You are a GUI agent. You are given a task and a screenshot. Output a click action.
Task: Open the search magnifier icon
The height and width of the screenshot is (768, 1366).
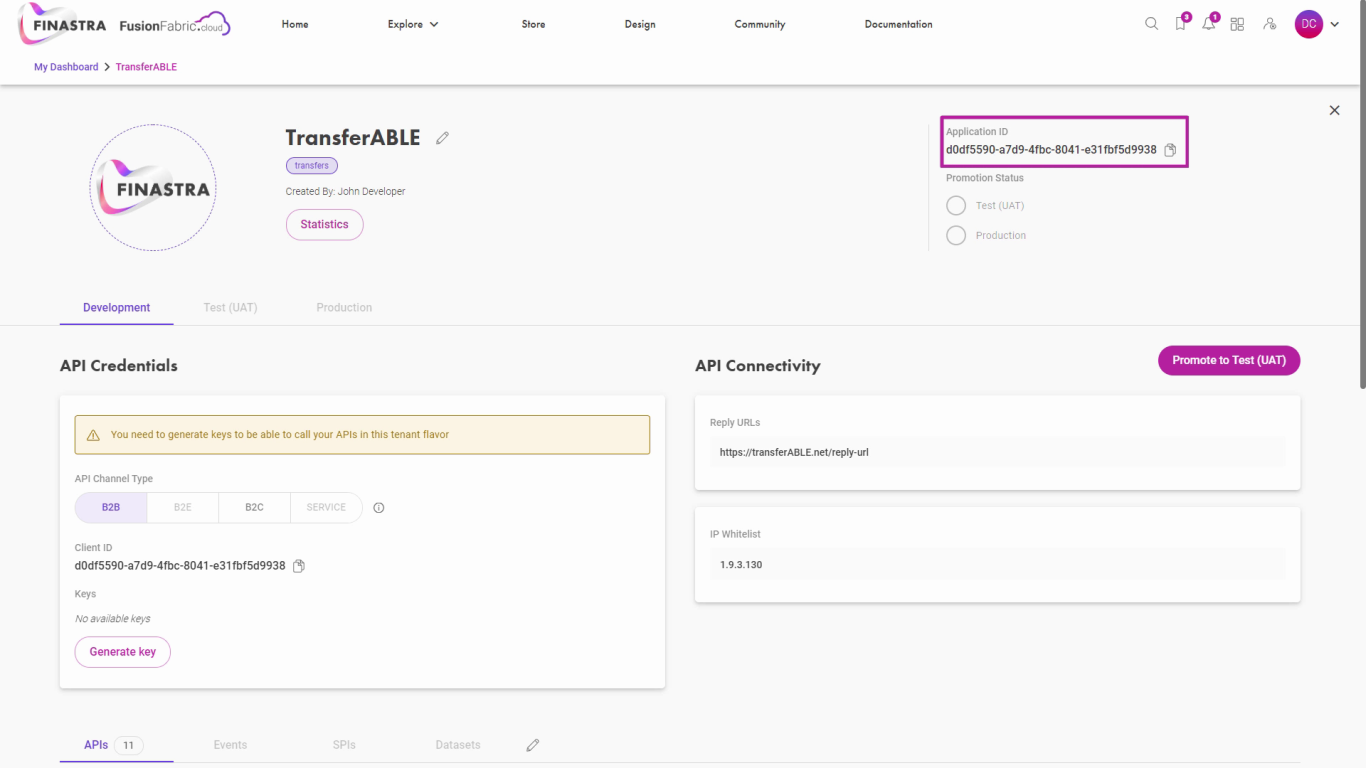click(1151, 24)
